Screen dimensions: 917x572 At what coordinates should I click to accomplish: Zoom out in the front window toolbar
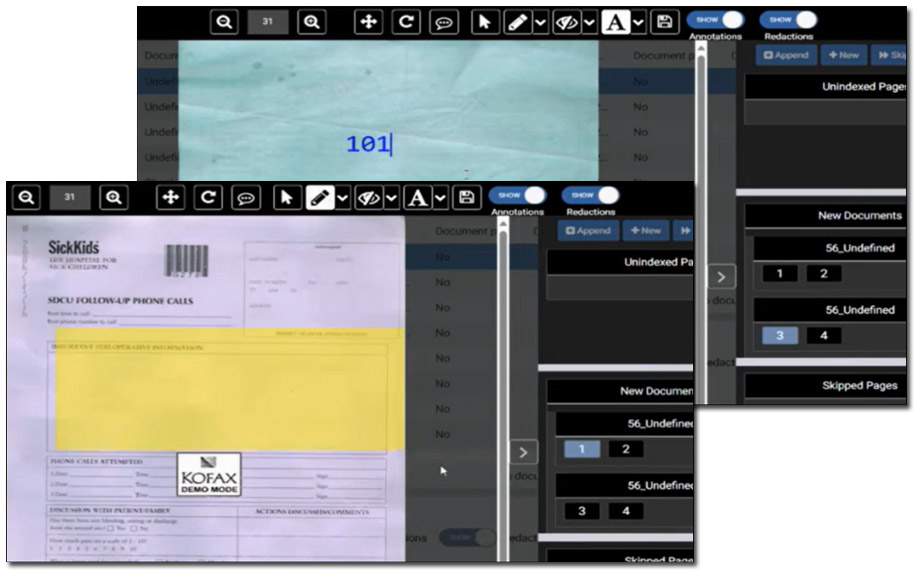(26, 198)
